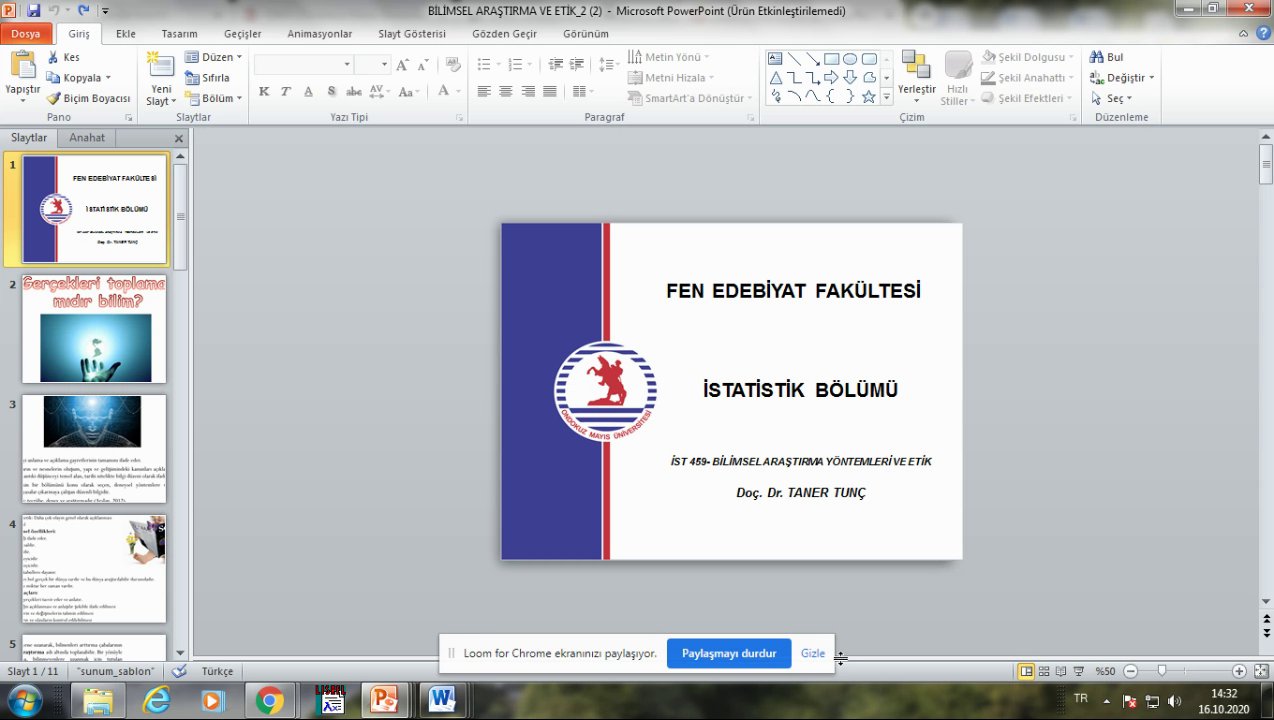Close the slides thumbnail pane

pos(179,139)
